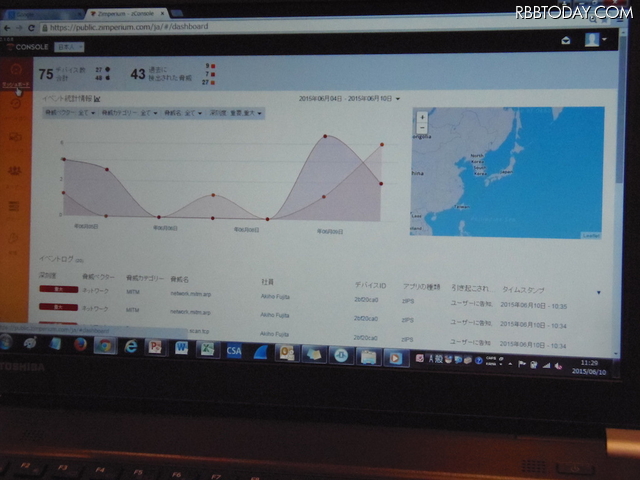Image resolution: width=640 pixels, height=480 pixels.
Task: Sort by threat name column header
Action: coord(180,279)
